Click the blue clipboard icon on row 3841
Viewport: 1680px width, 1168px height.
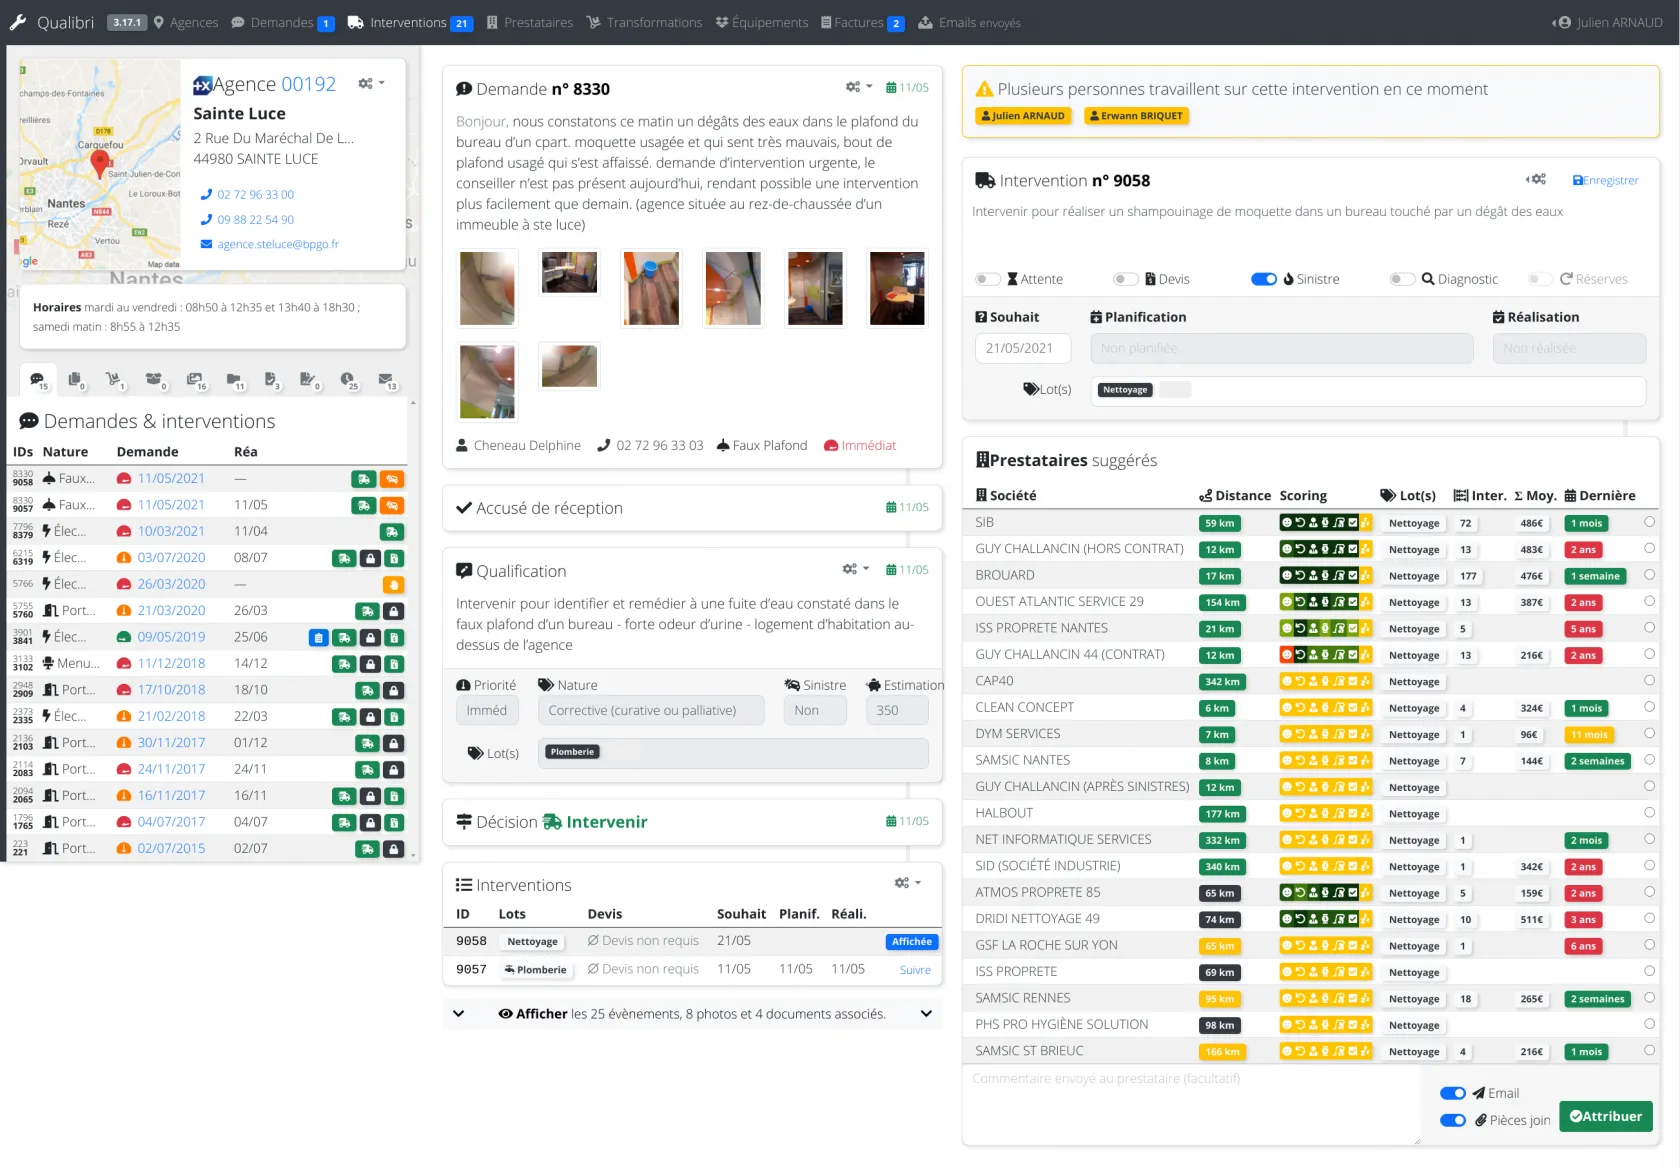point(318,638)
